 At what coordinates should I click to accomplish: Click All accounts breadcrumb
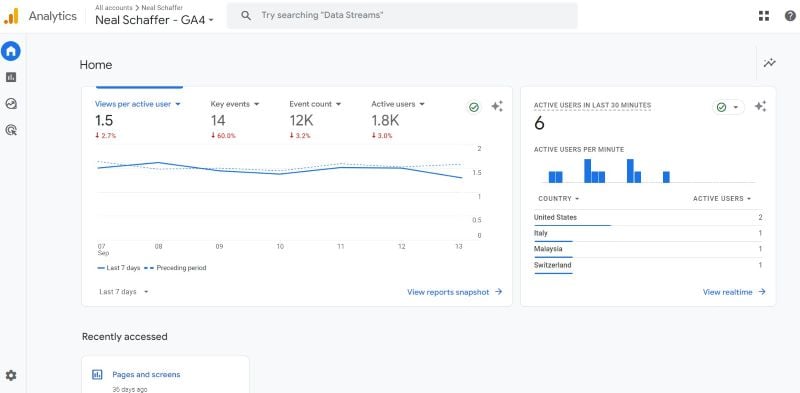point(113,8)
